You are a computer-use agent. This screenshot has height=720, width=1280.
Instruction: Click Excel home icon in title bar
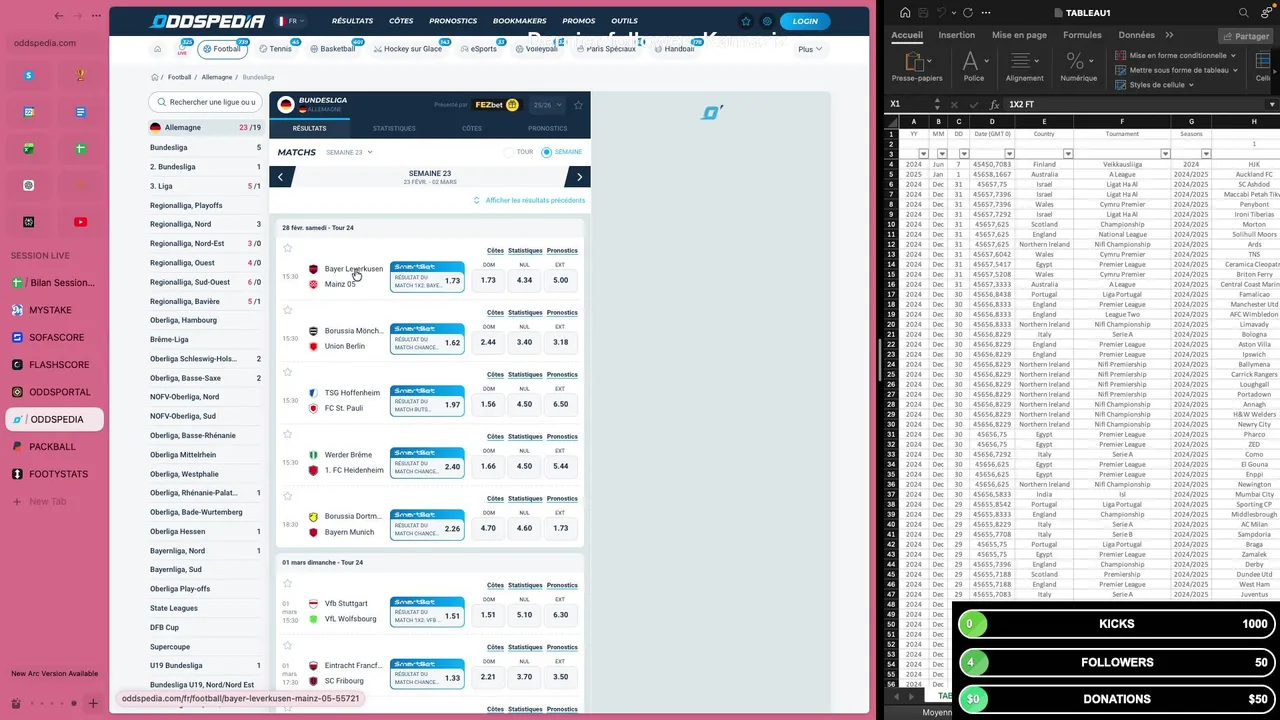coord(905,13)
